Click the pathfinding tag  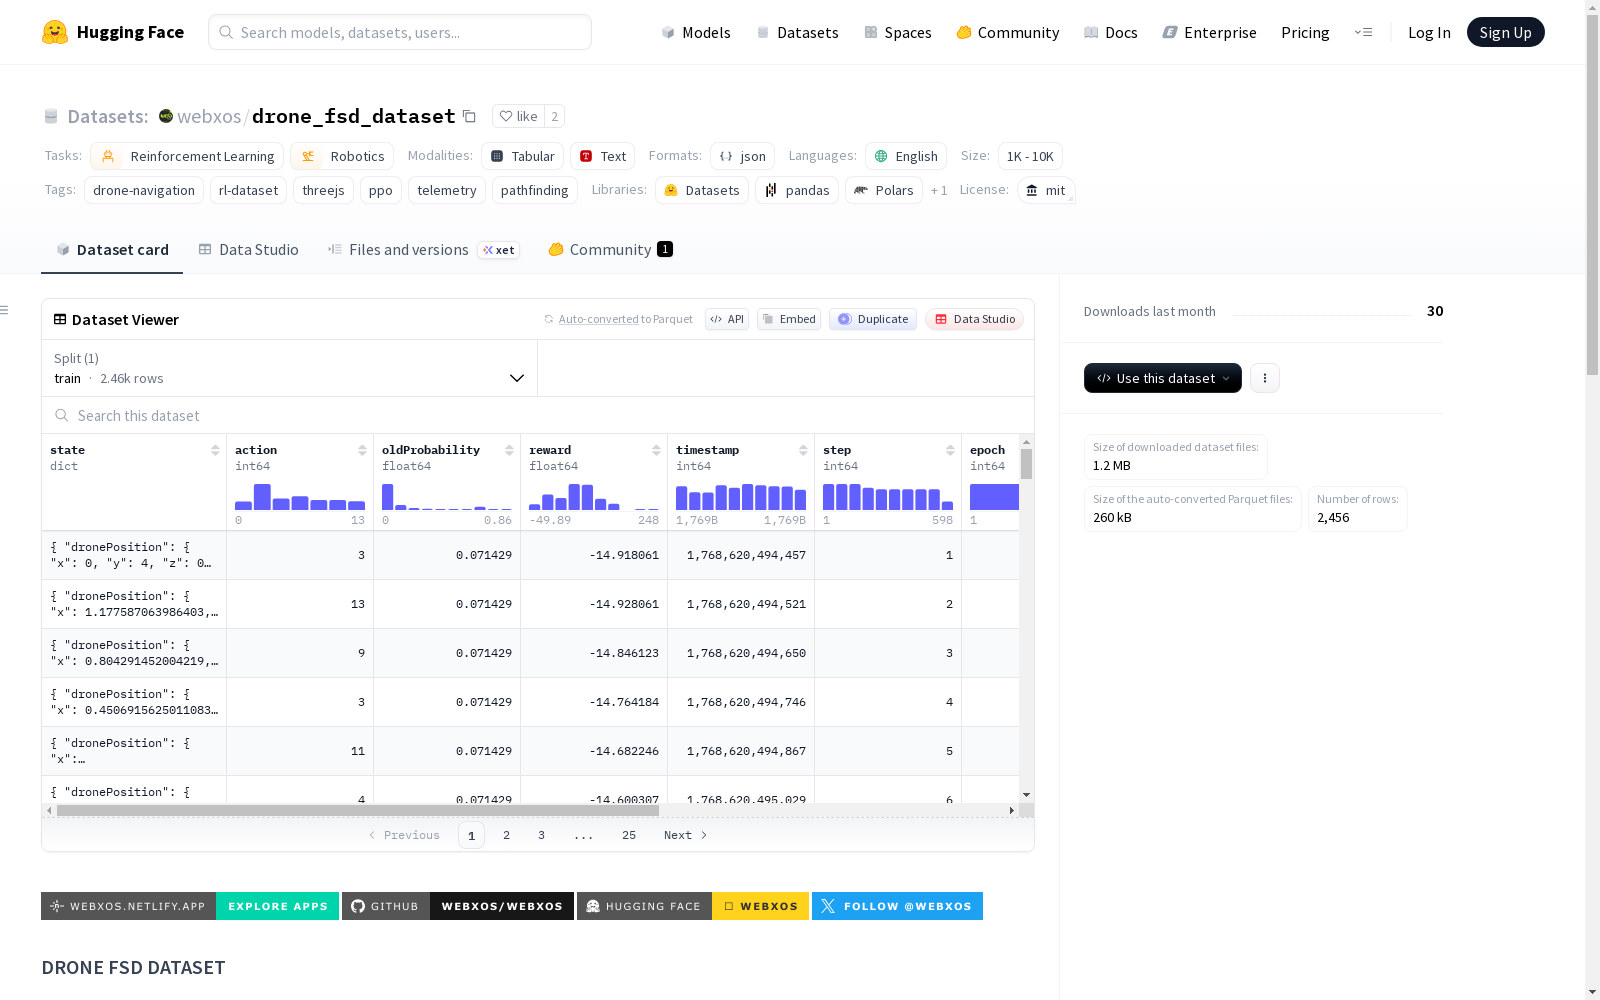tap(535, 190)
